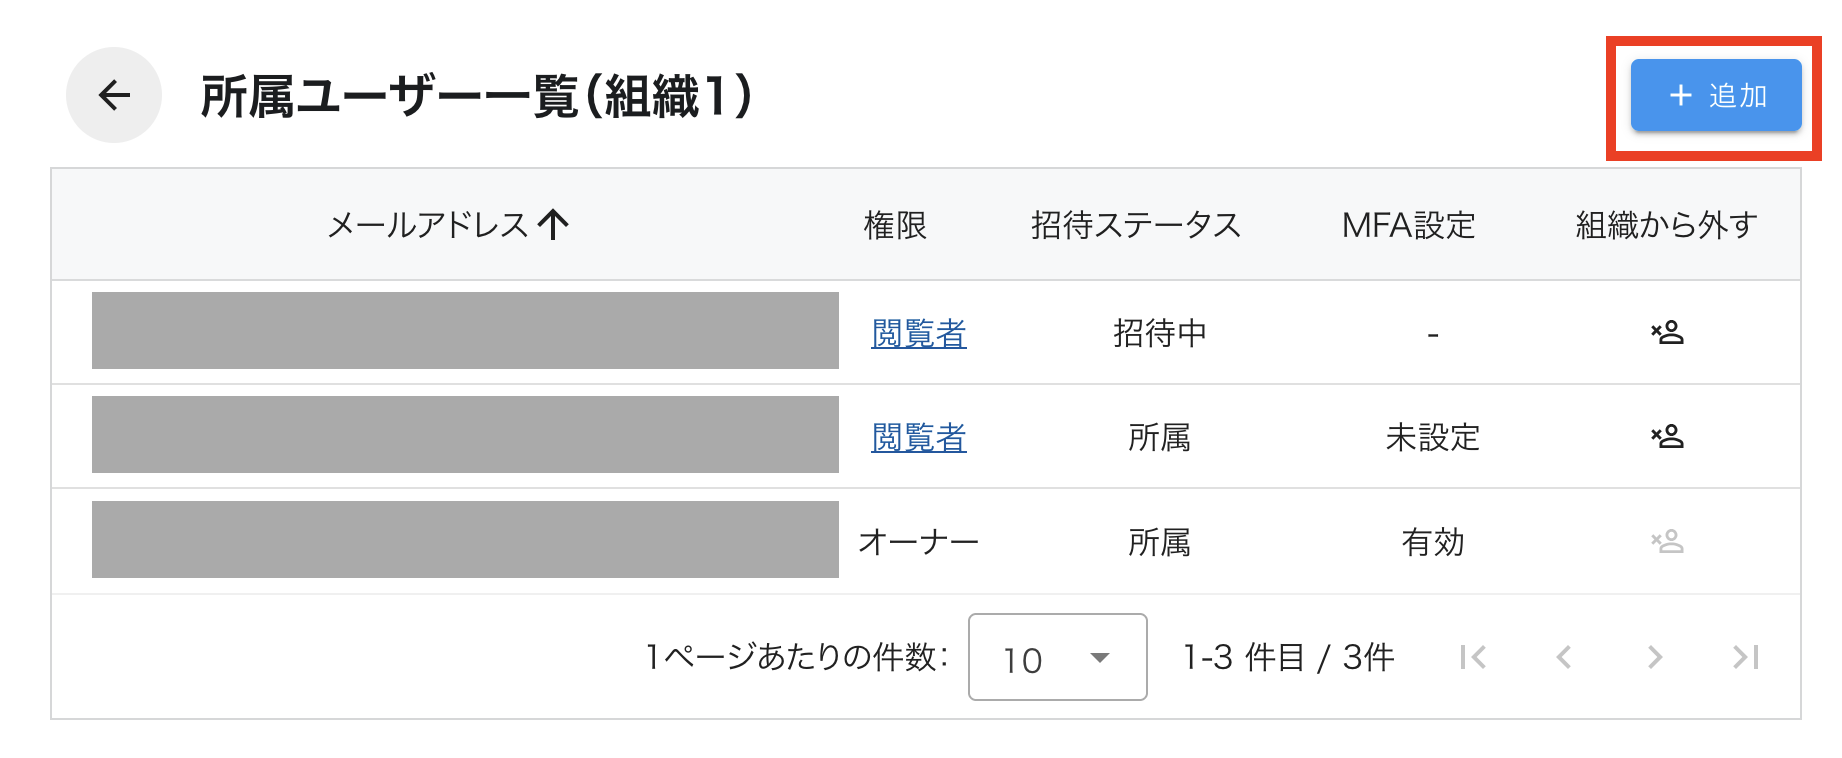Go to the next page
The image size is (1842, 758).
(1652, 657)
